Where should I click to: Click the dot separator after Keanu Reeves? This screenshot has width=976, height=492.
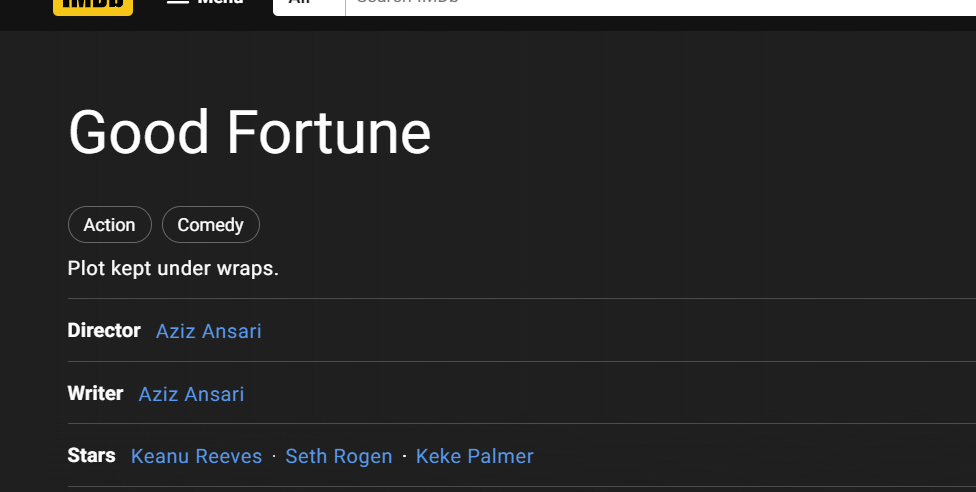(x=274, y=457)
